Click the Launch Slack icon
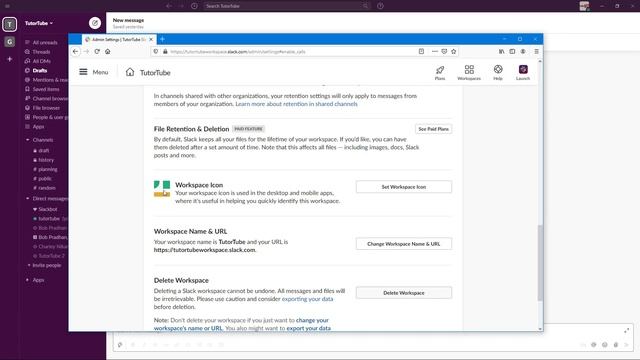The width and height of the screenshot is (640, 360). (523, 72)
